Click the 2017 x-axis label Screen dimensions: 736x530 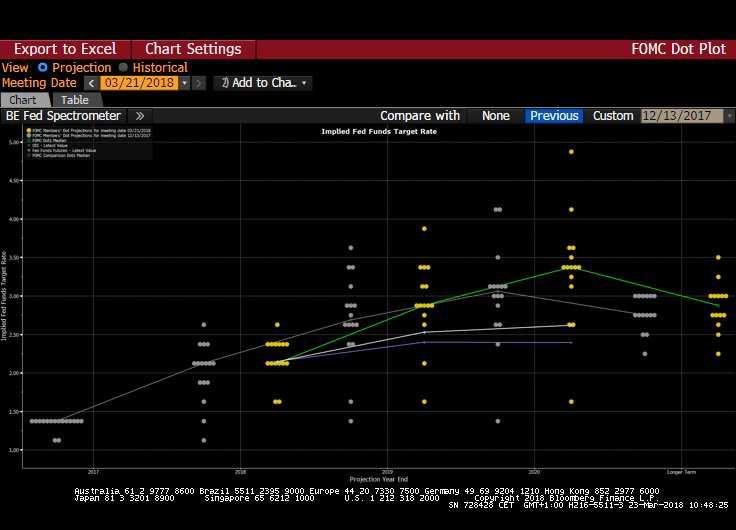coord(93,472)
